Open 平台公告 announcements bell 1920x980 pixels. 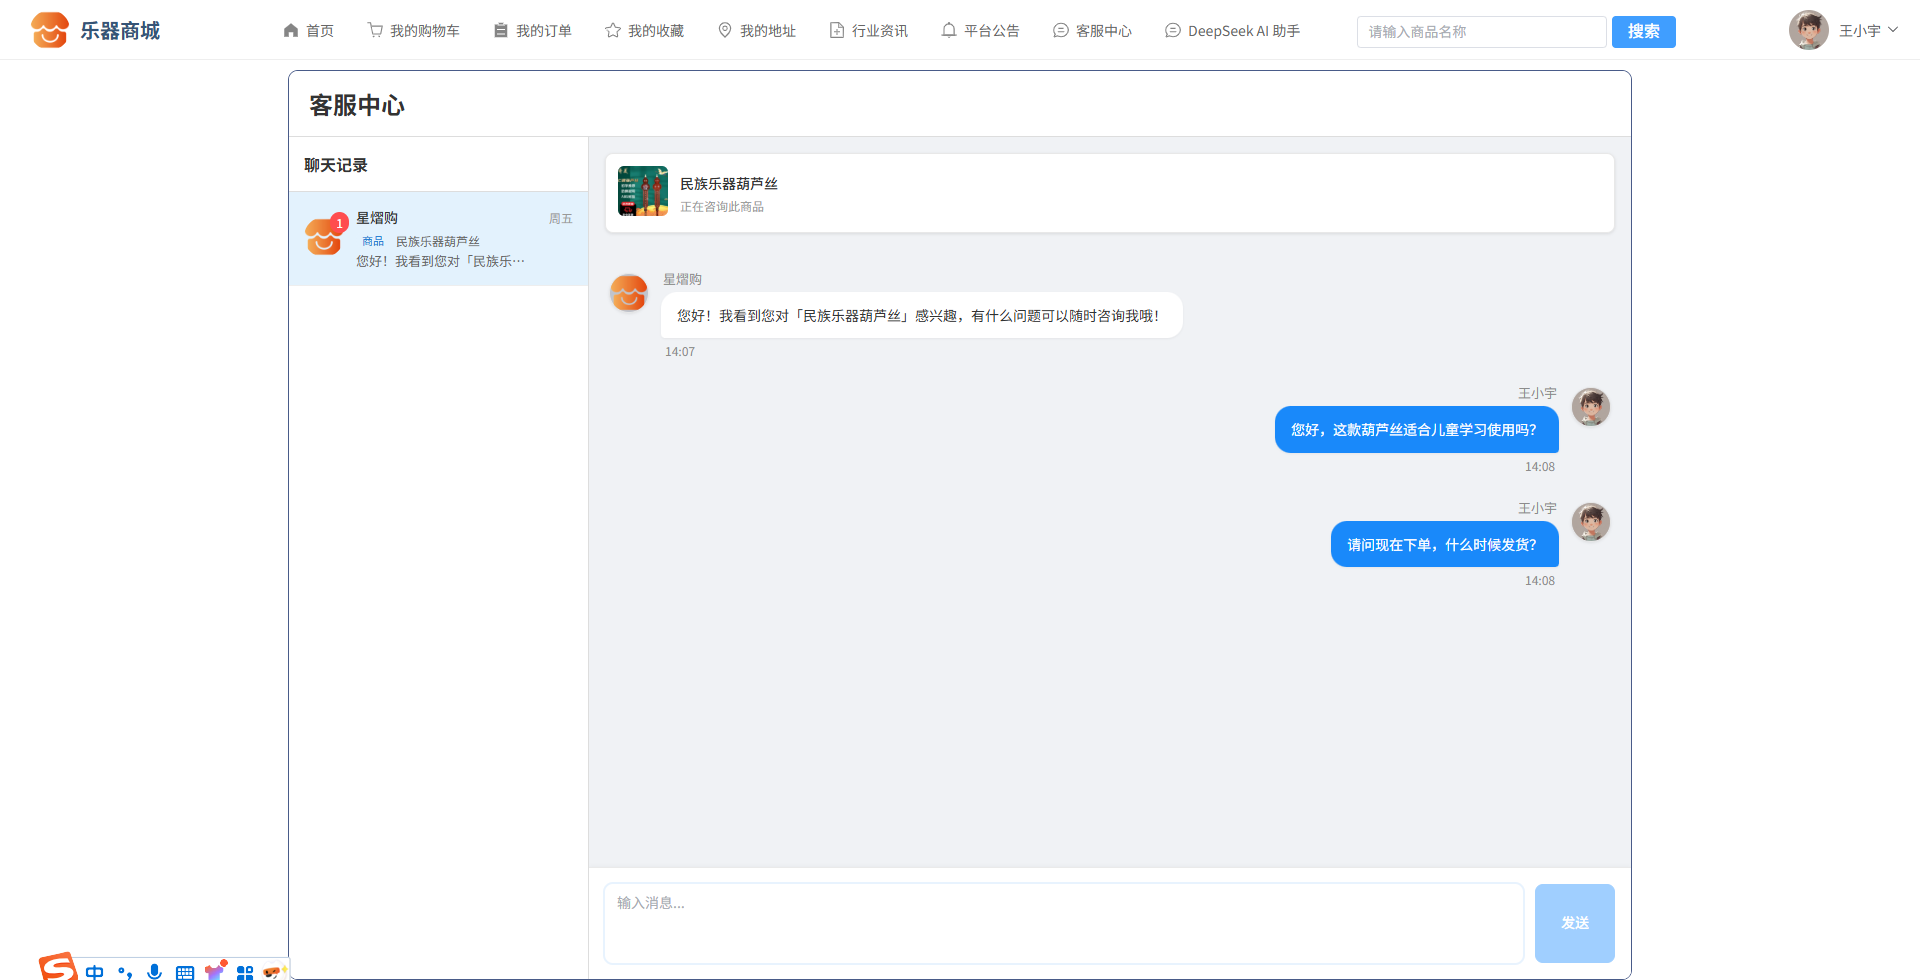tap(980, 31)
